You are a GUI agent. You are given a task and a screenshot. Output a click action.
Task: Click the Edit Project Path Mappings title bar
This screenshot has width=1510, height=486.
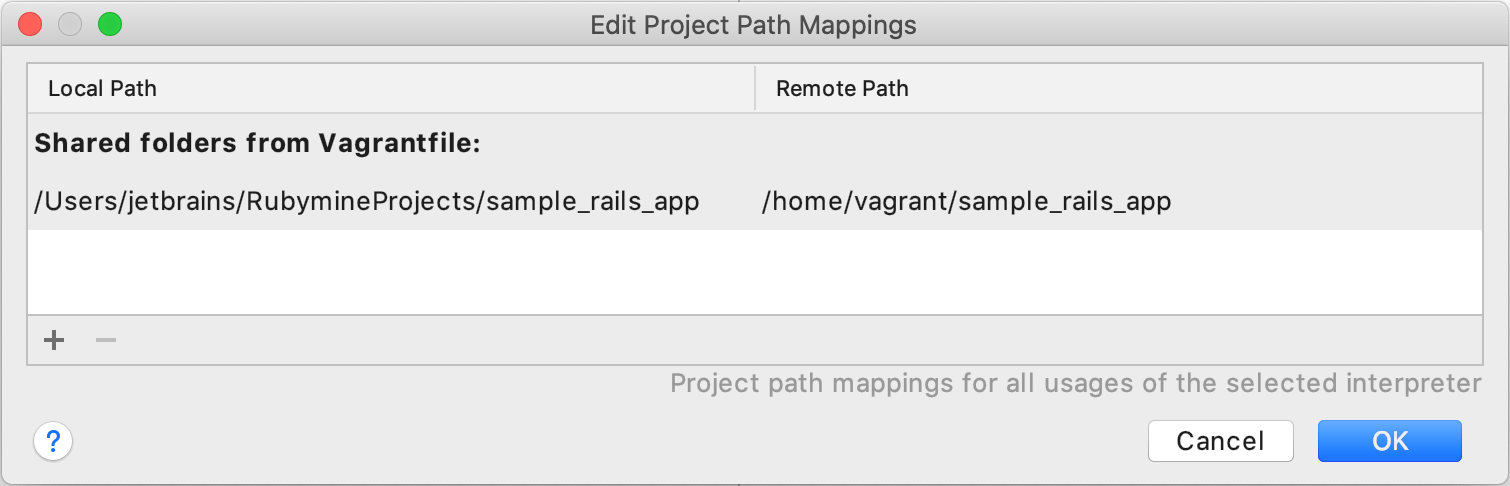point(753,24)
